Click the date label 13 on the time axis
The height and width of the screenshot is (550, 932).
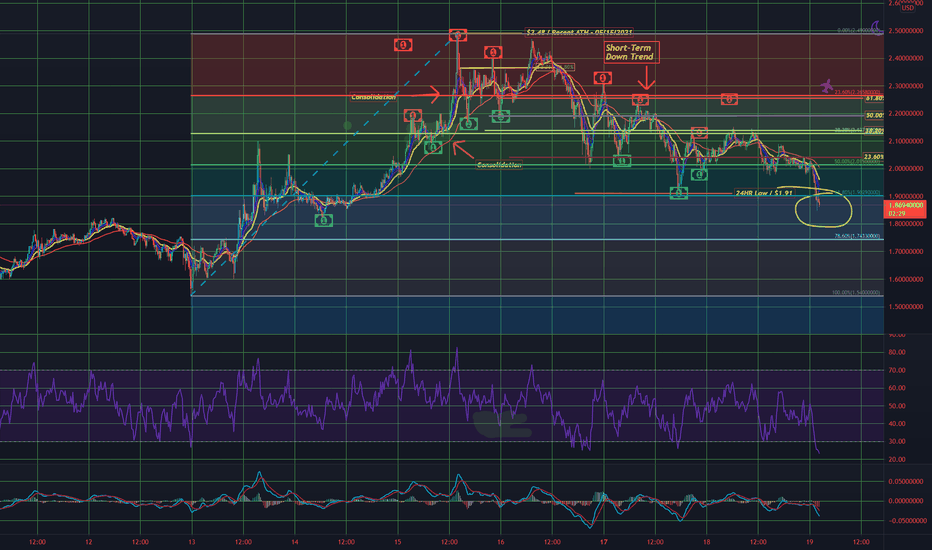(x=192, y=542)
